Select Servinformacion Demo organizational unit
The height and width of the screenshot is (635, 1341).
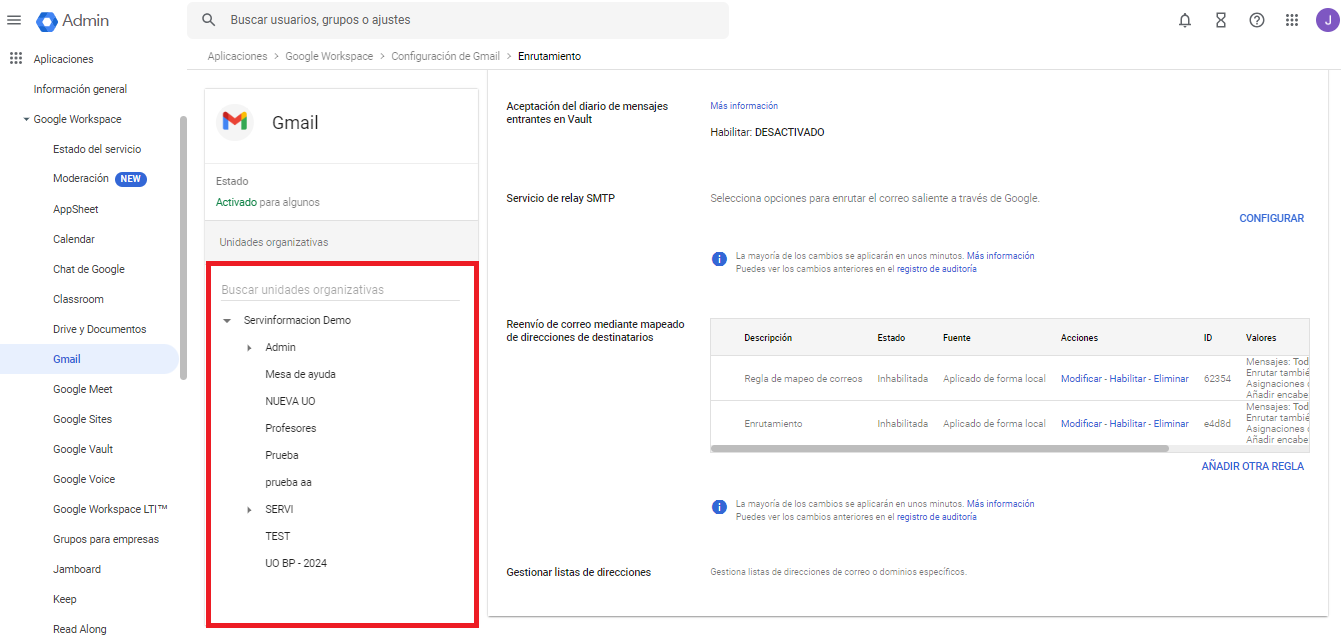click(x=297, y=321)
